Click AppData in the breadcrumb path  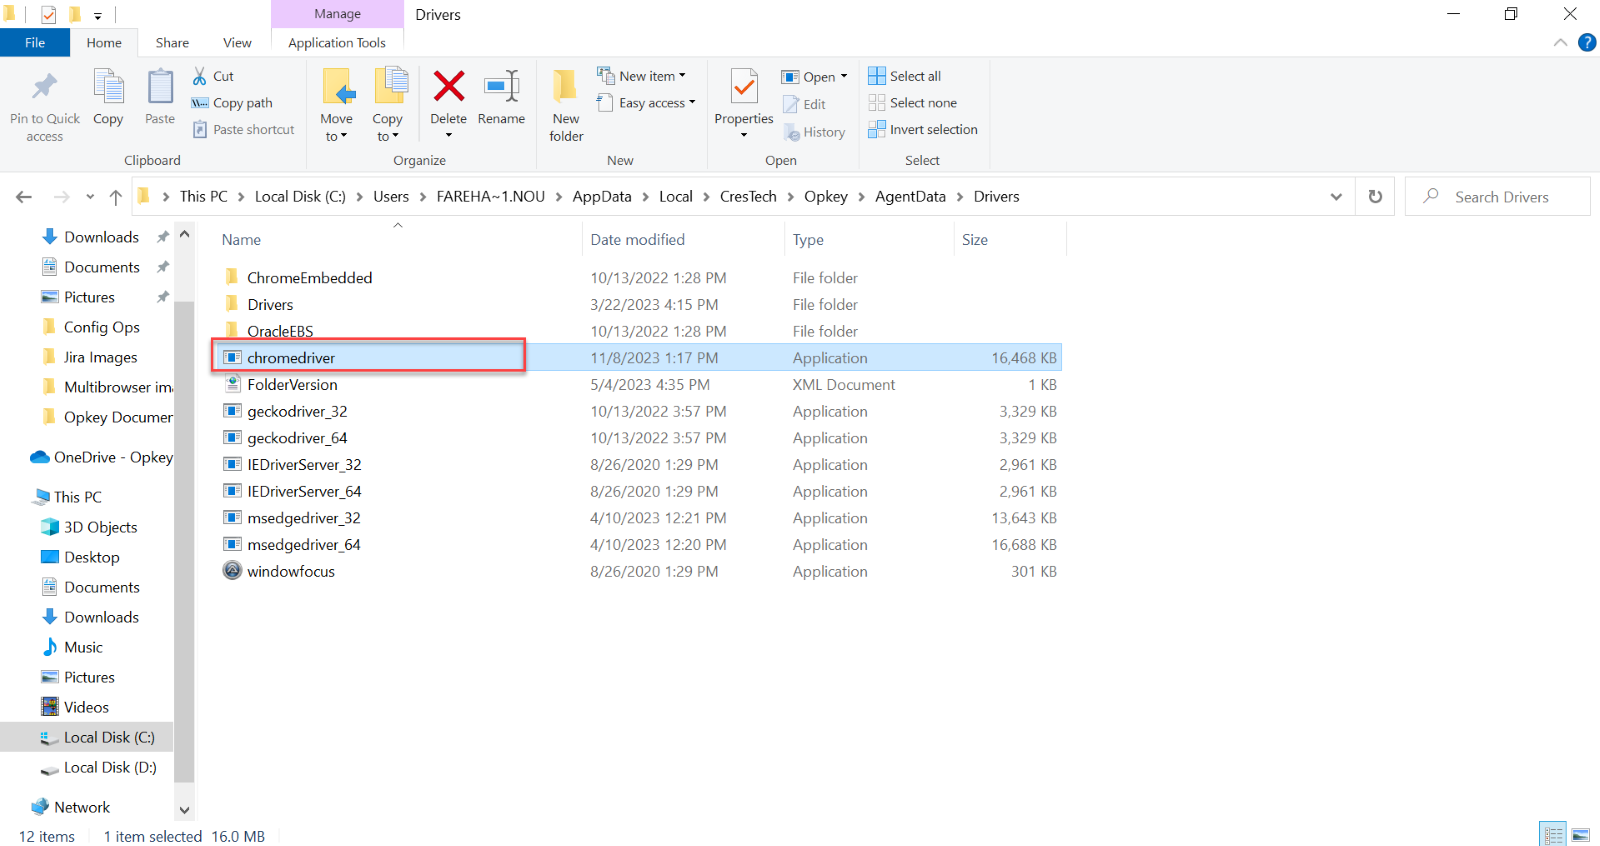(602, 197)
